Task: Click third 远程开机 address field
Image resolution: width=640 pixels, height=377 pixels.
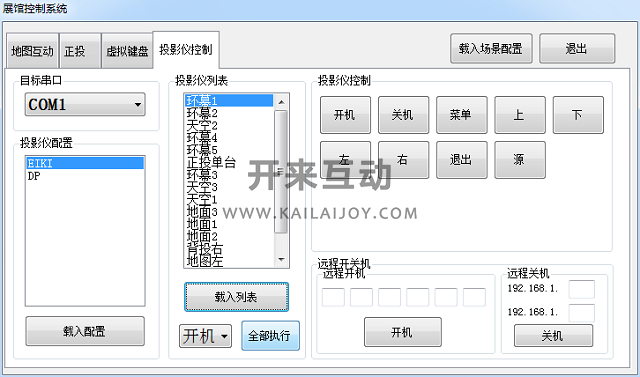Action: [389, 297]
